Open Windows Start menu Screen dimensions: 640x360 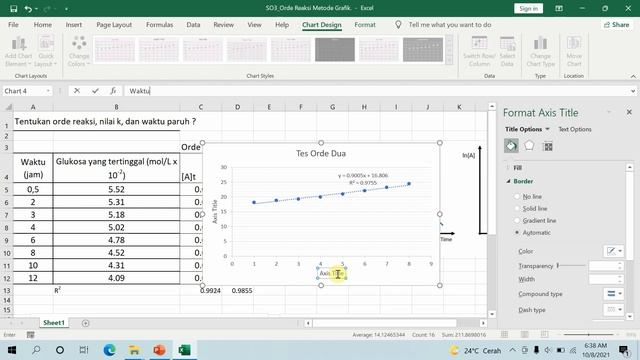12,350
